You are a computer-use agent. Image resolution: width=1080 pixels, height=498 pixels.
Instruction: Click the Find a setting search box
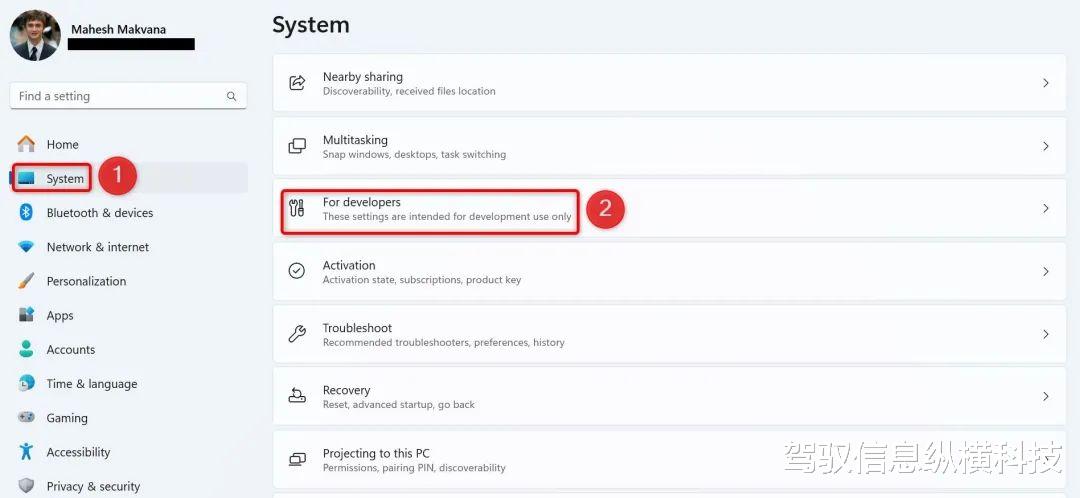click(x=129, y=96)
